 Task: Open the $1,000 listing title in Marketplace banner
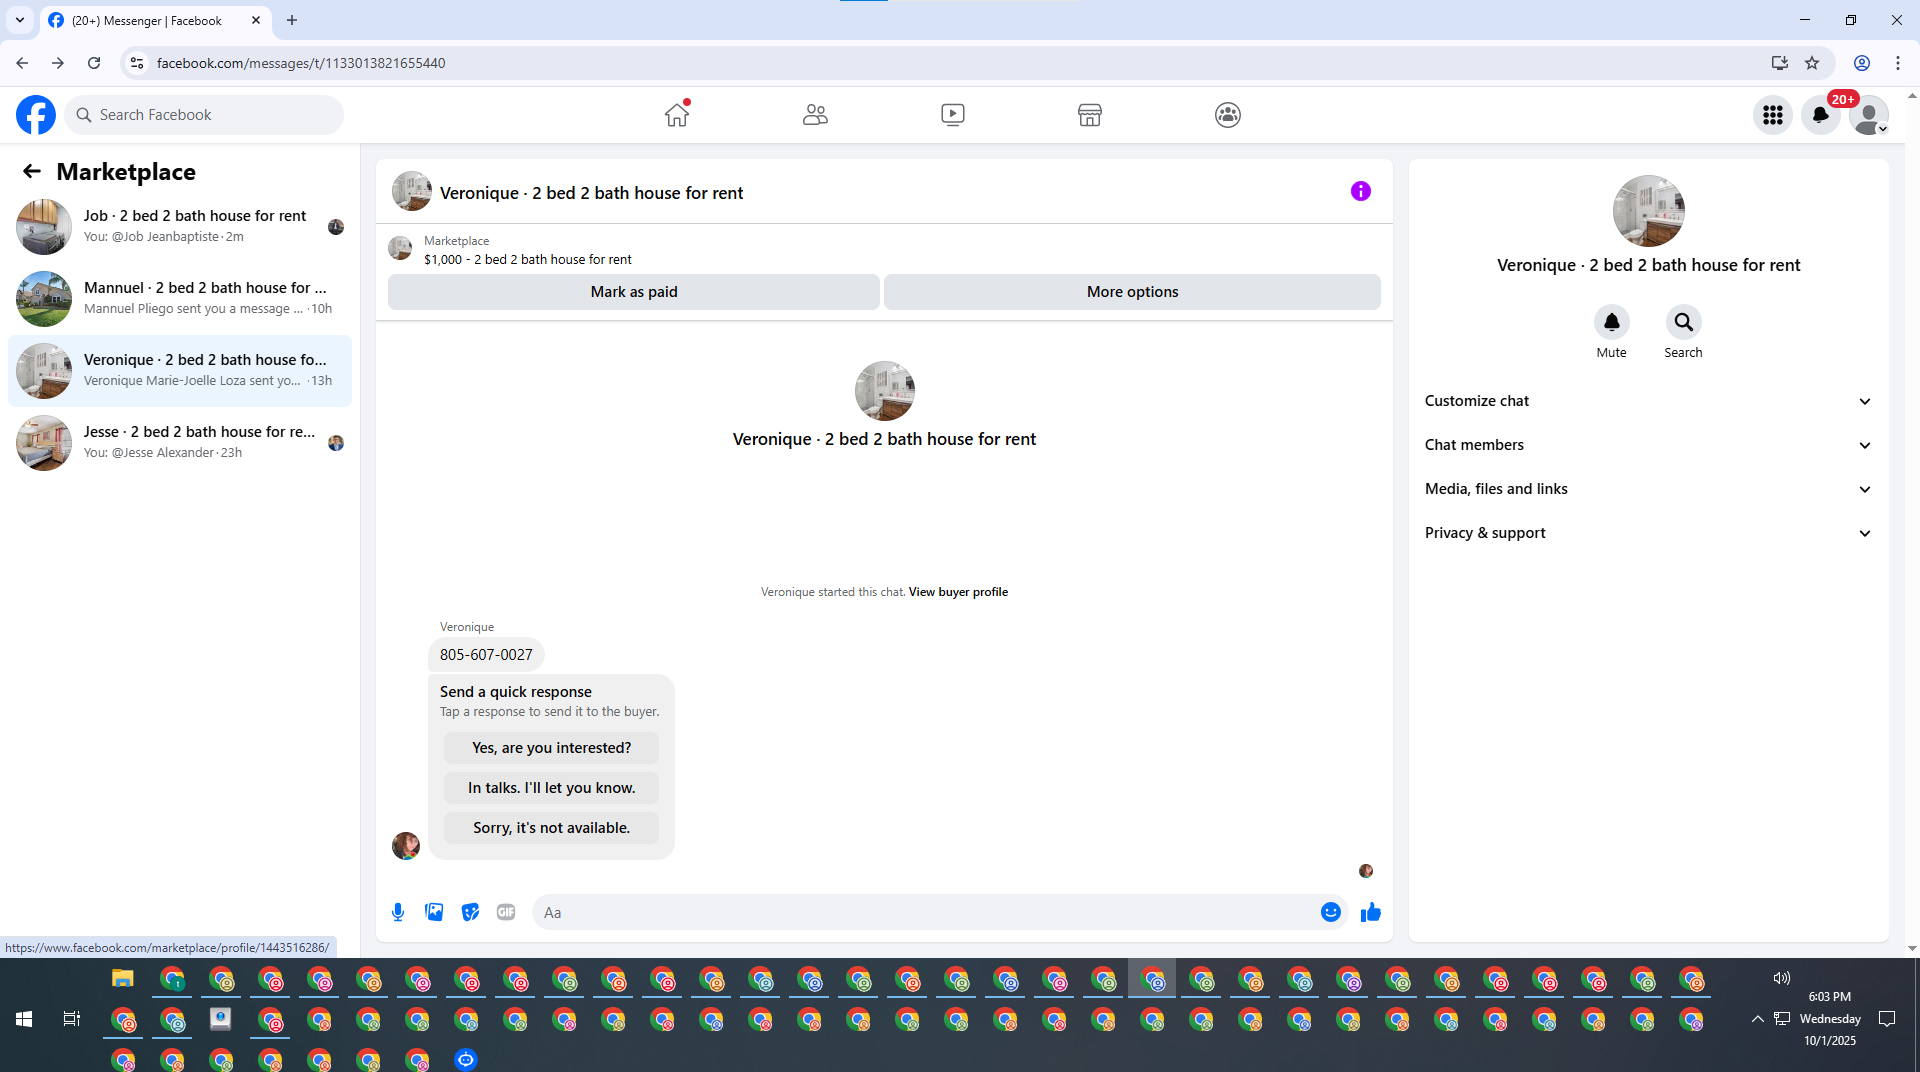coord(528,260)
